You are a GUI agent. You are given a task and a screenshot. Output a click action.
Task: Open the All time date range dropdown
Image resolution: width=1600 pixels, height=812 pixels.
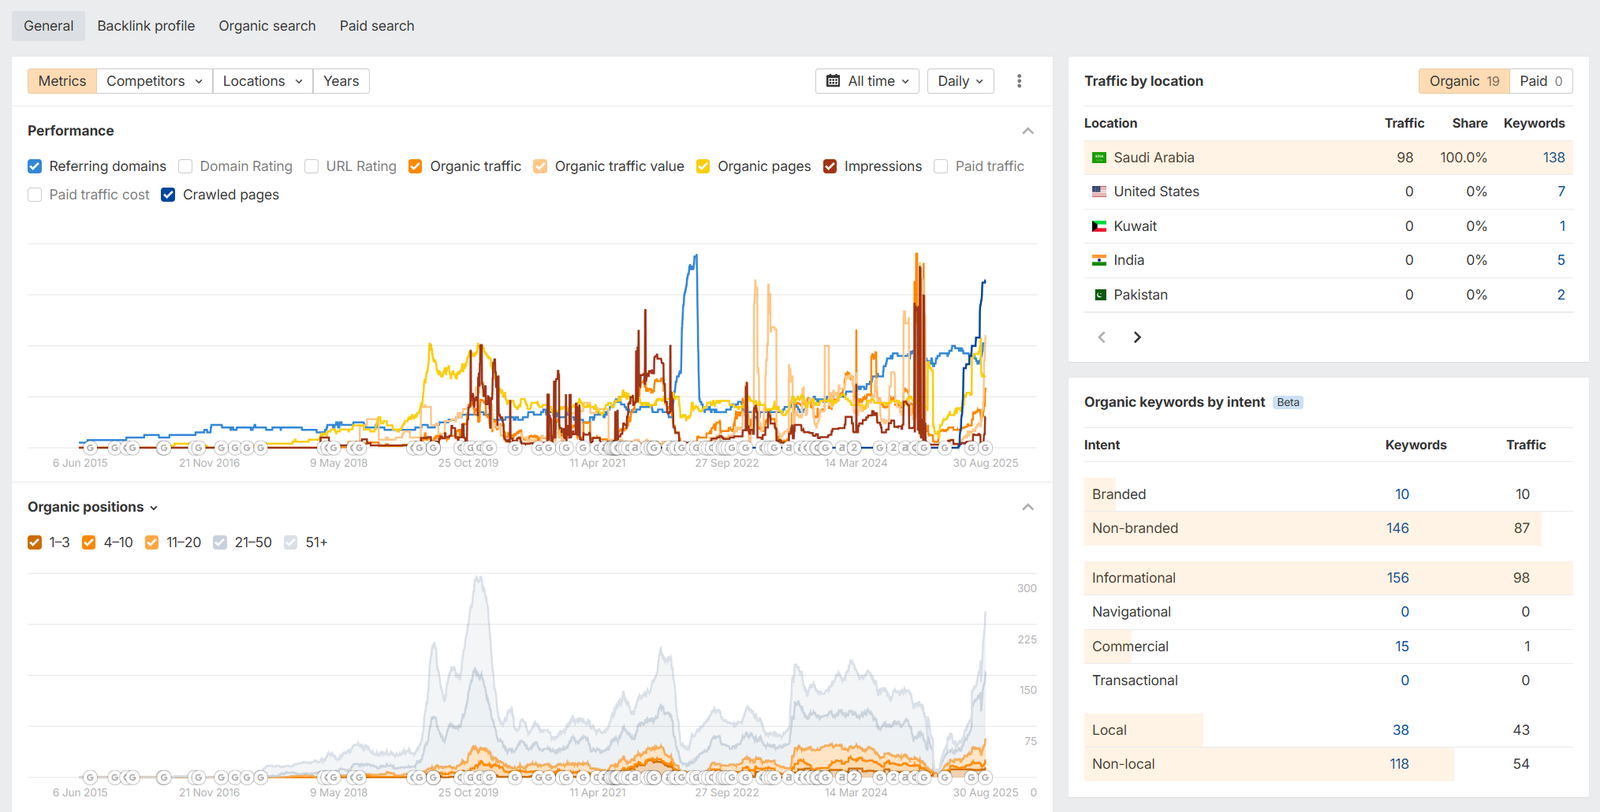868,81
